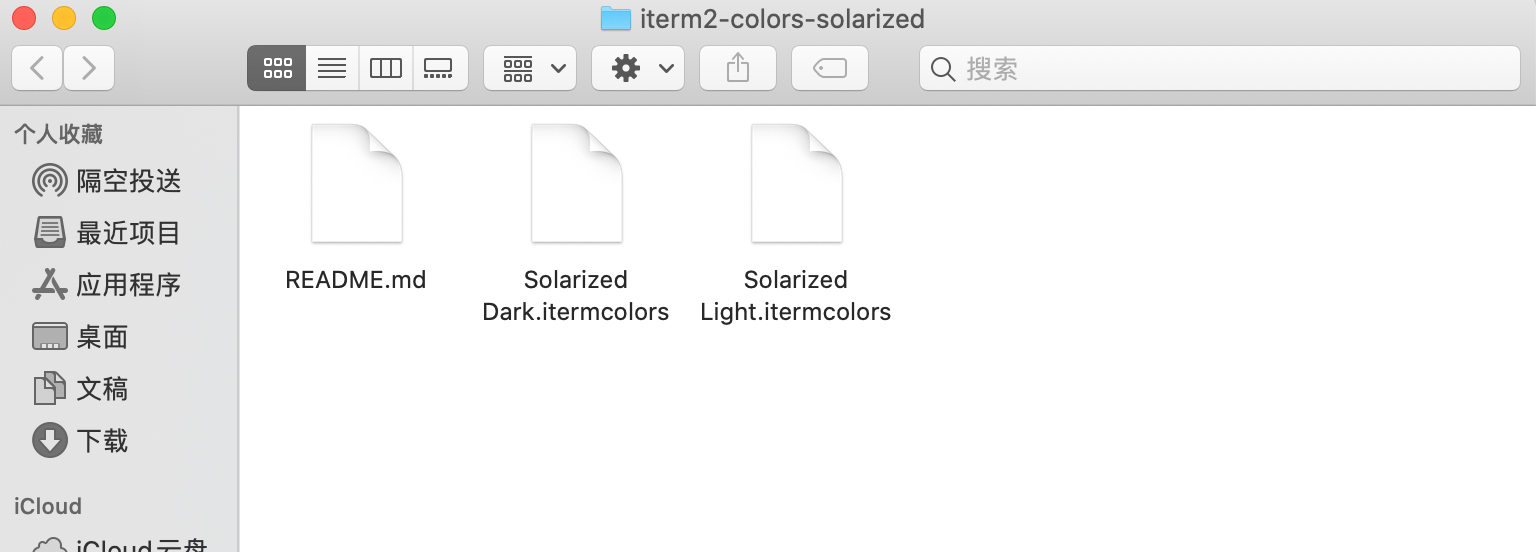Open 应用程序 (Applications) in sidebar
Screen dimensions: 1536x552
coord(108,285)
